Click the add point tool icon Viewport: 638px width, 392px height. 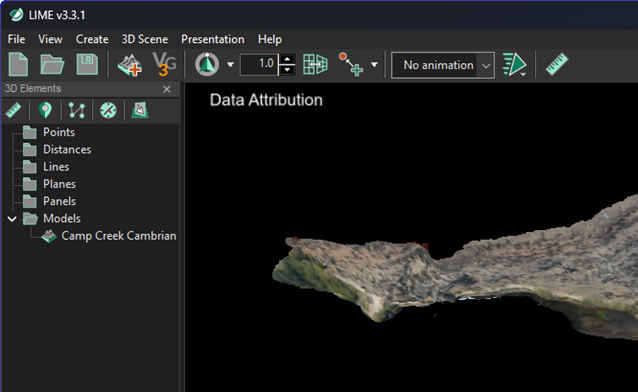351,64
